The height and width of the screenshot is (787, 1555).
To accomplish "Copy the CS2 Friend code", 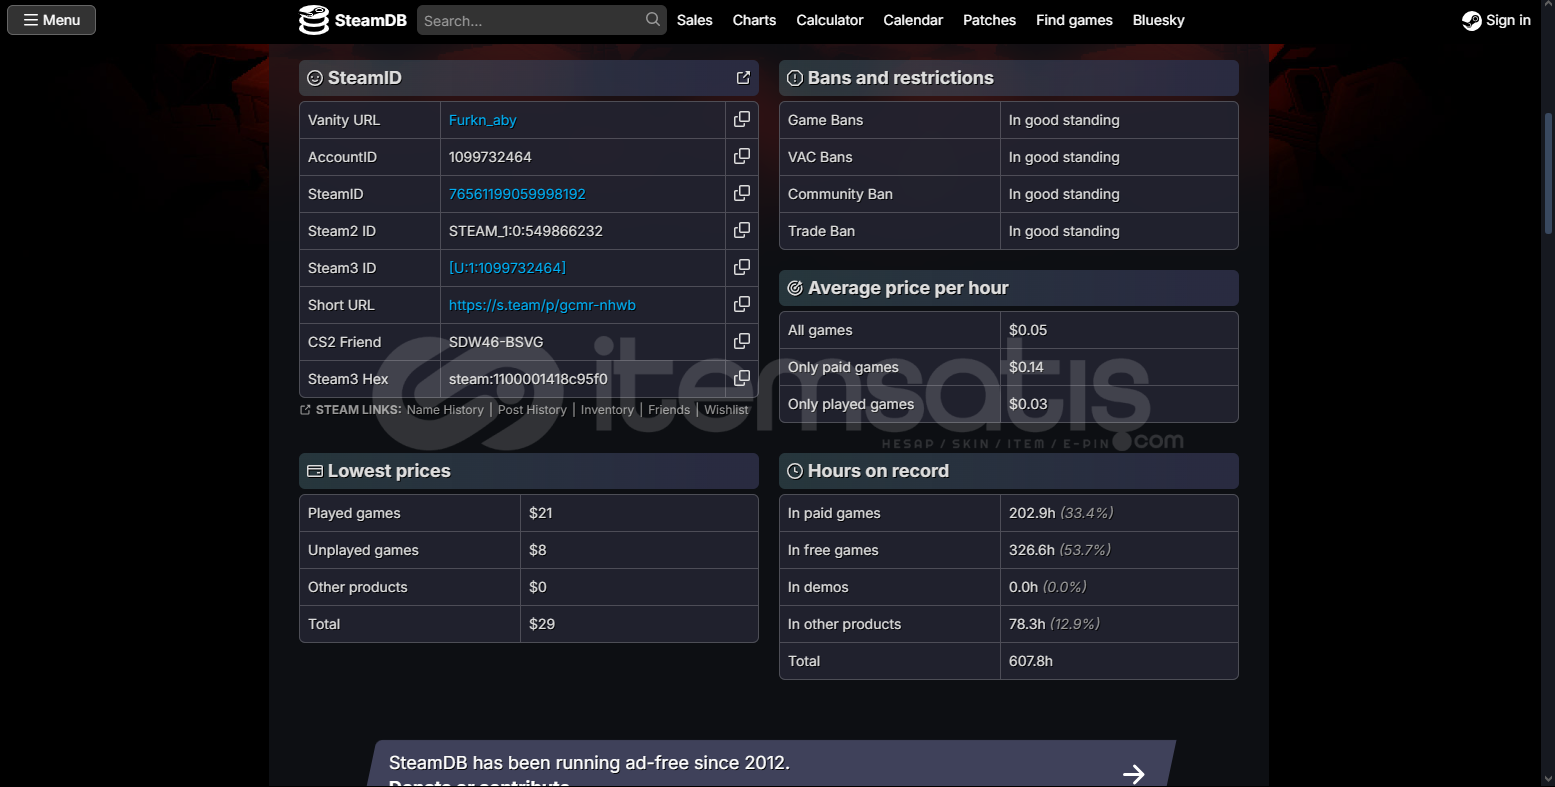I will pyautogui.click(x=742, y=341).
